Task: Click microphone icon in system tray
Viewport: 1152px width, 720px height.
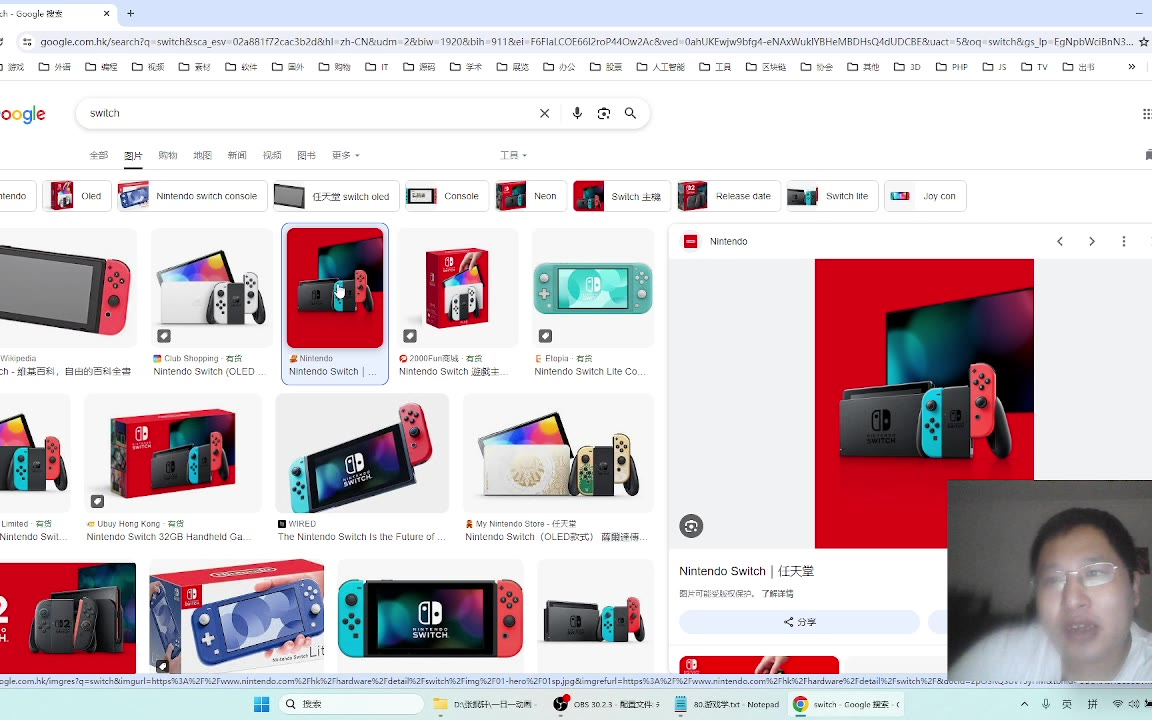Action: [x=1045, y=704]
